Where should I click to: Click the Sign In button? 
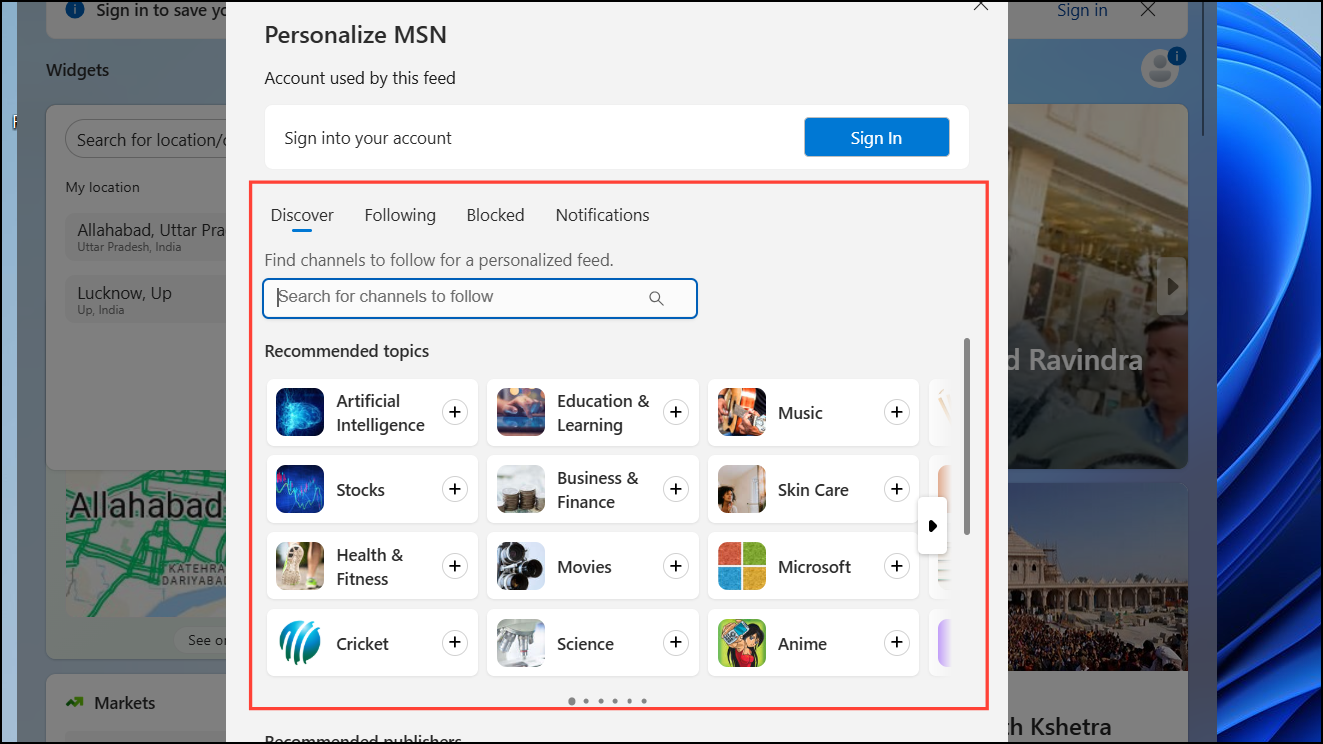[x=876, y=137]
